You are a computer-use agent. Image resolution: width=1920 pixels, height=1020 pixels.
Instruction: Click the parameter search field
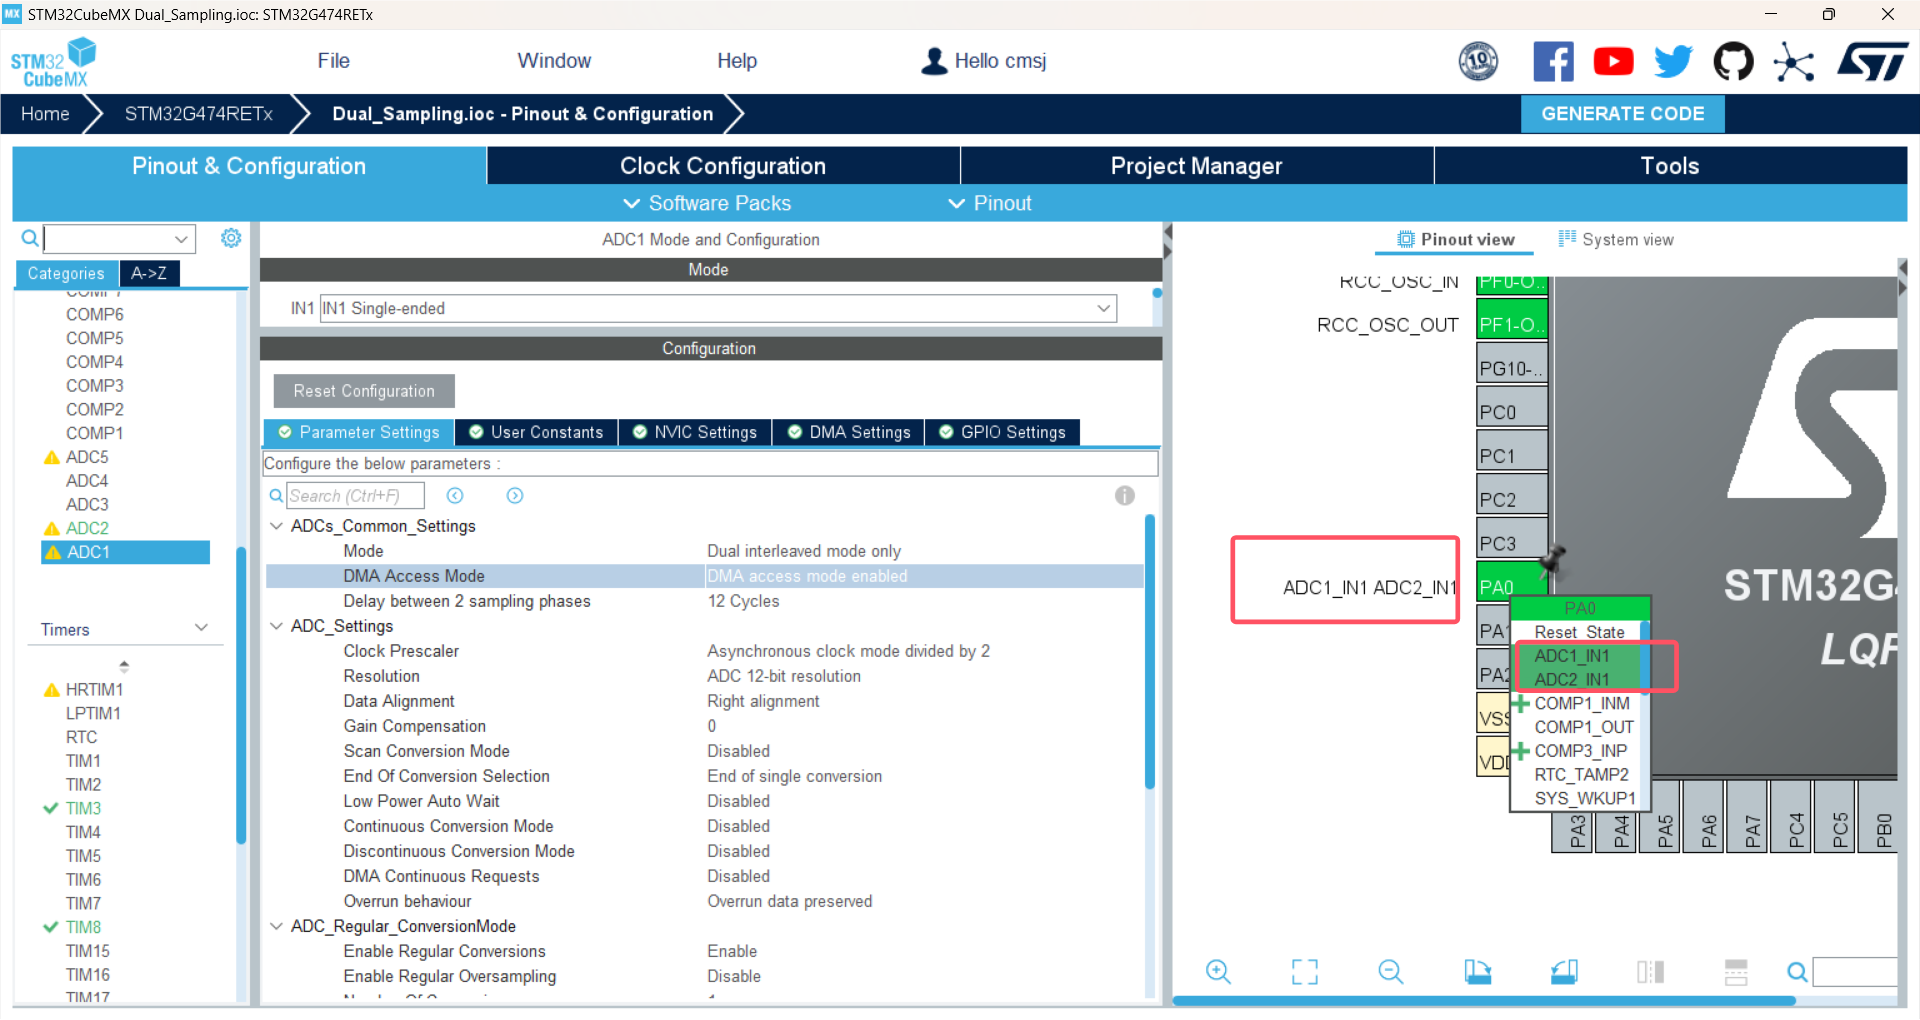(x=356, y=496)
